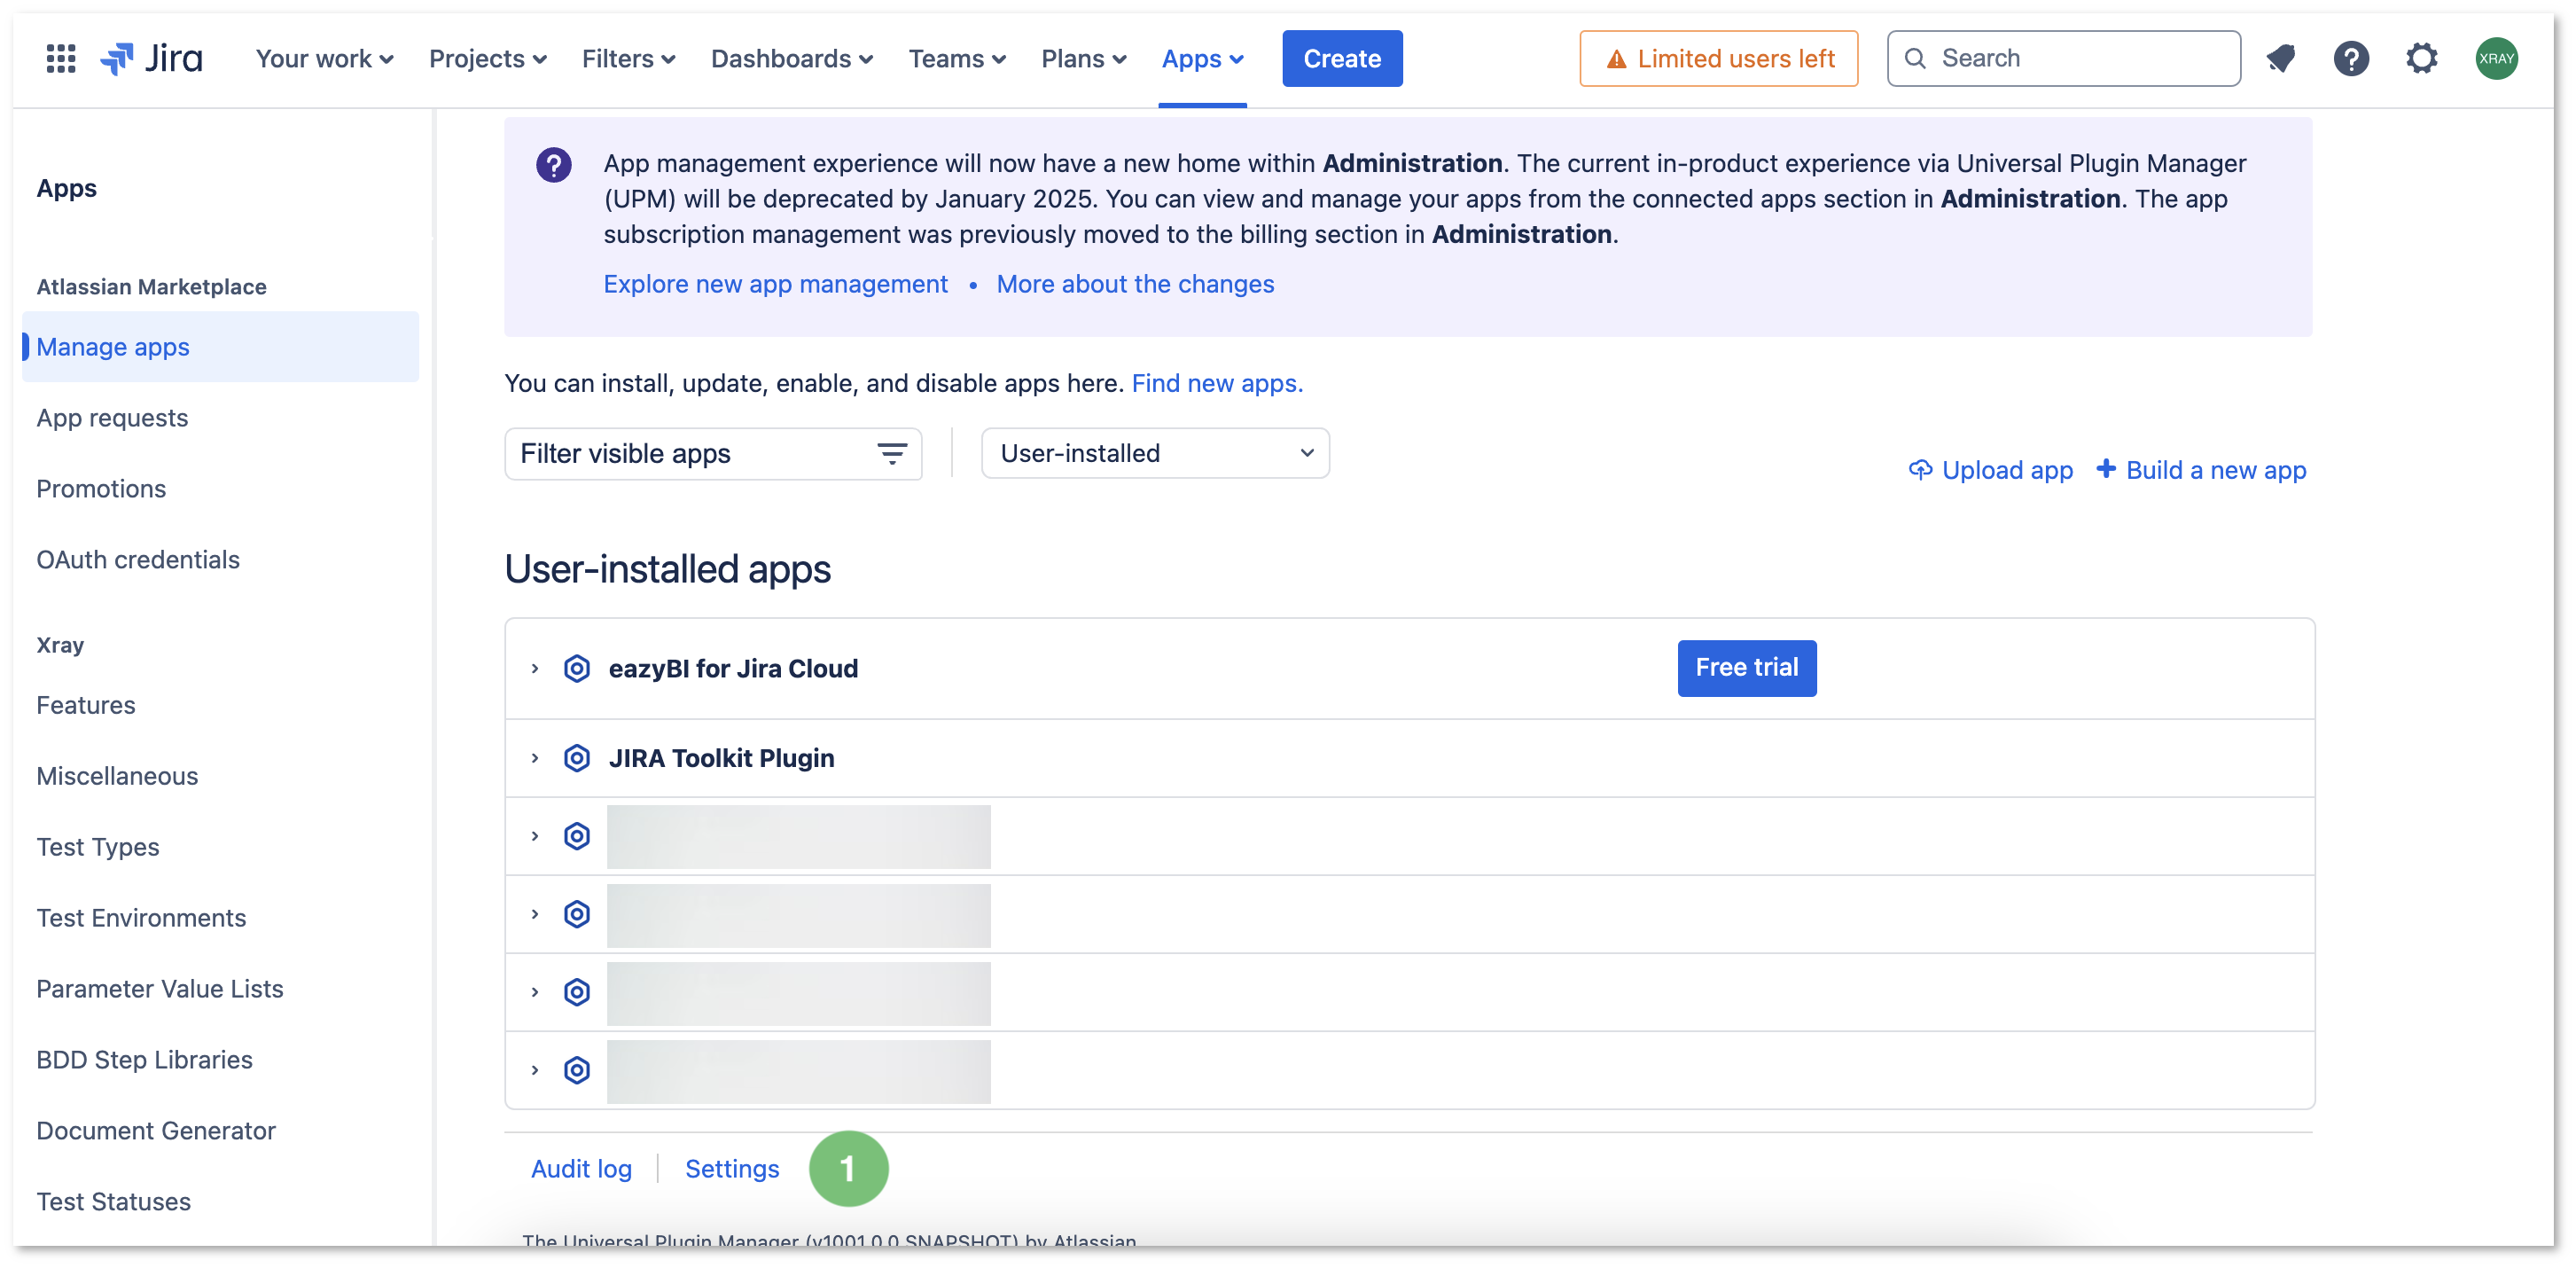Viewport: 2576px width, 1268px height.
Task: Click the plus icon beside Build a new app
Action: click(2106, 468)
